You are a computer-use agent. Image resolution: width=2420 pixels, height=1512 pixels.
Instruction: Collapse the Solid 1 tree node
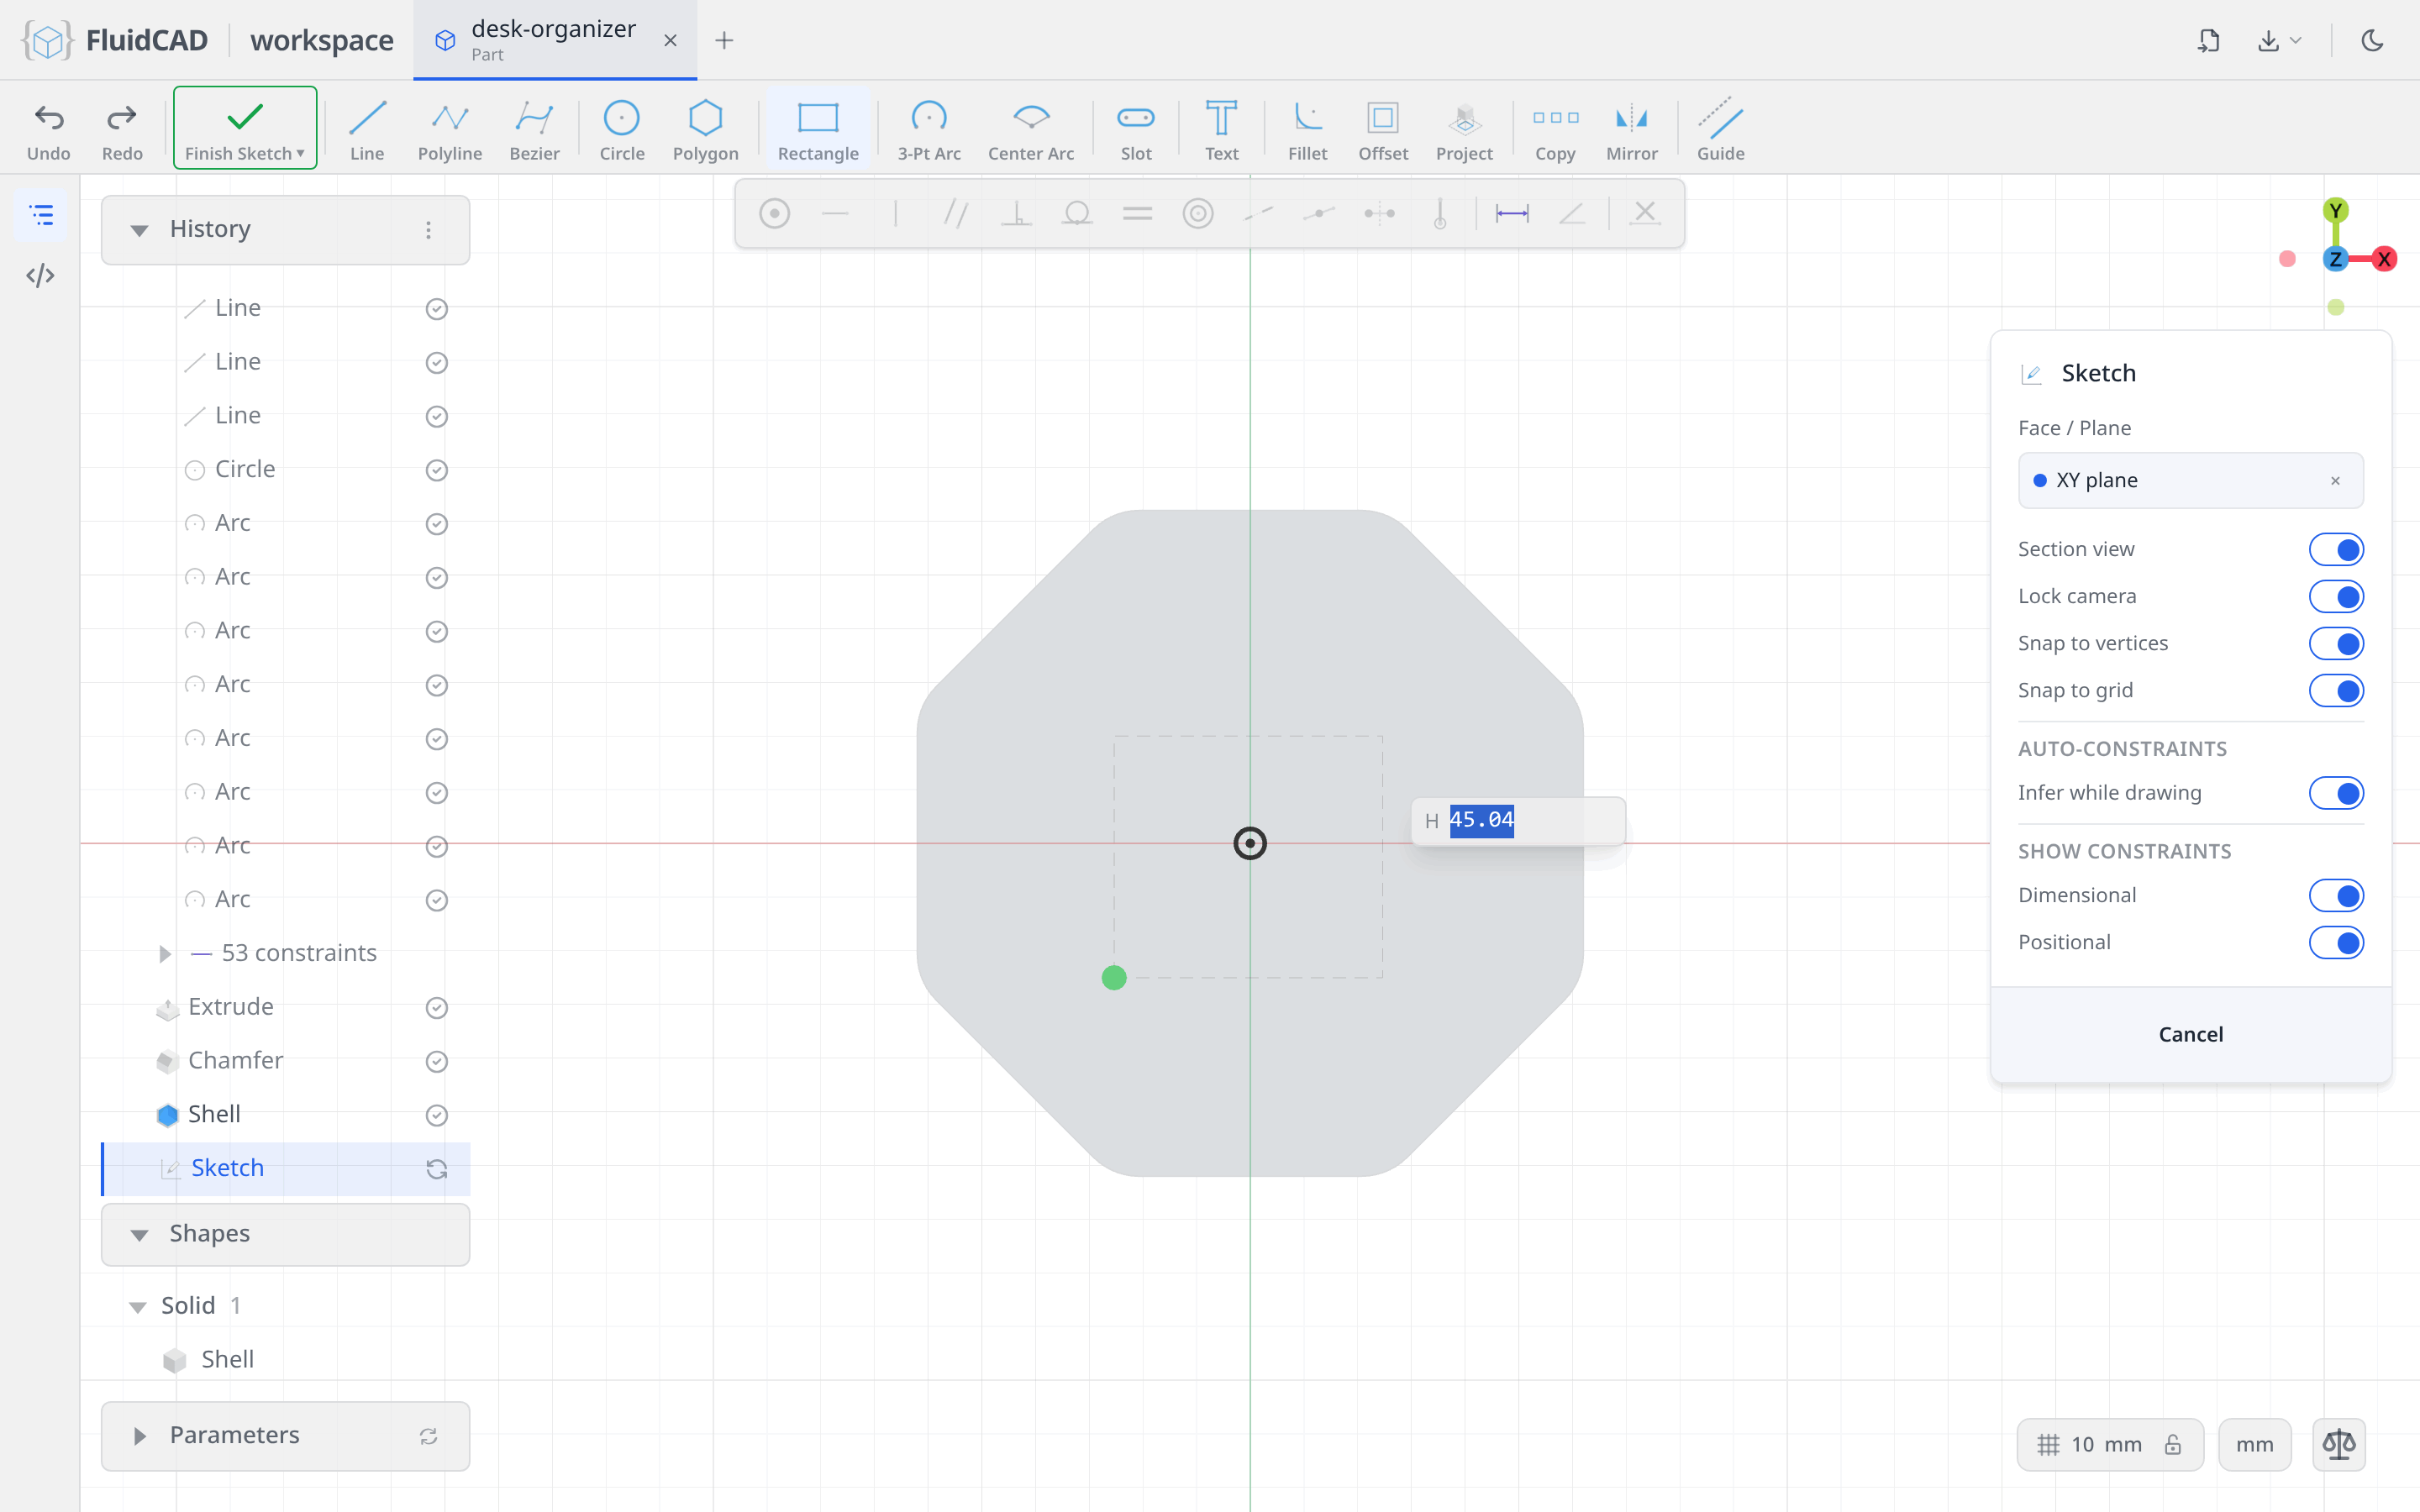pos(138,1306)
